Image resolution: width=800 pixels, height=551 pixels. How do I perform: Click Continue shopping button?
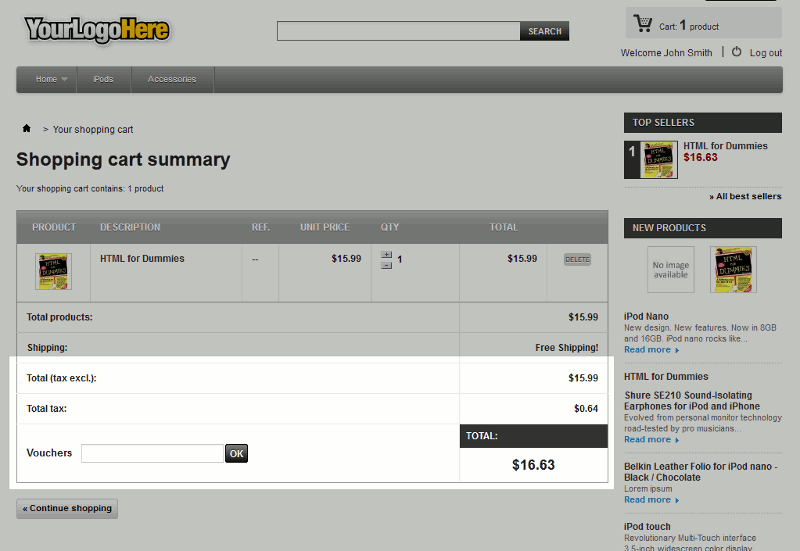coord(67,509)
